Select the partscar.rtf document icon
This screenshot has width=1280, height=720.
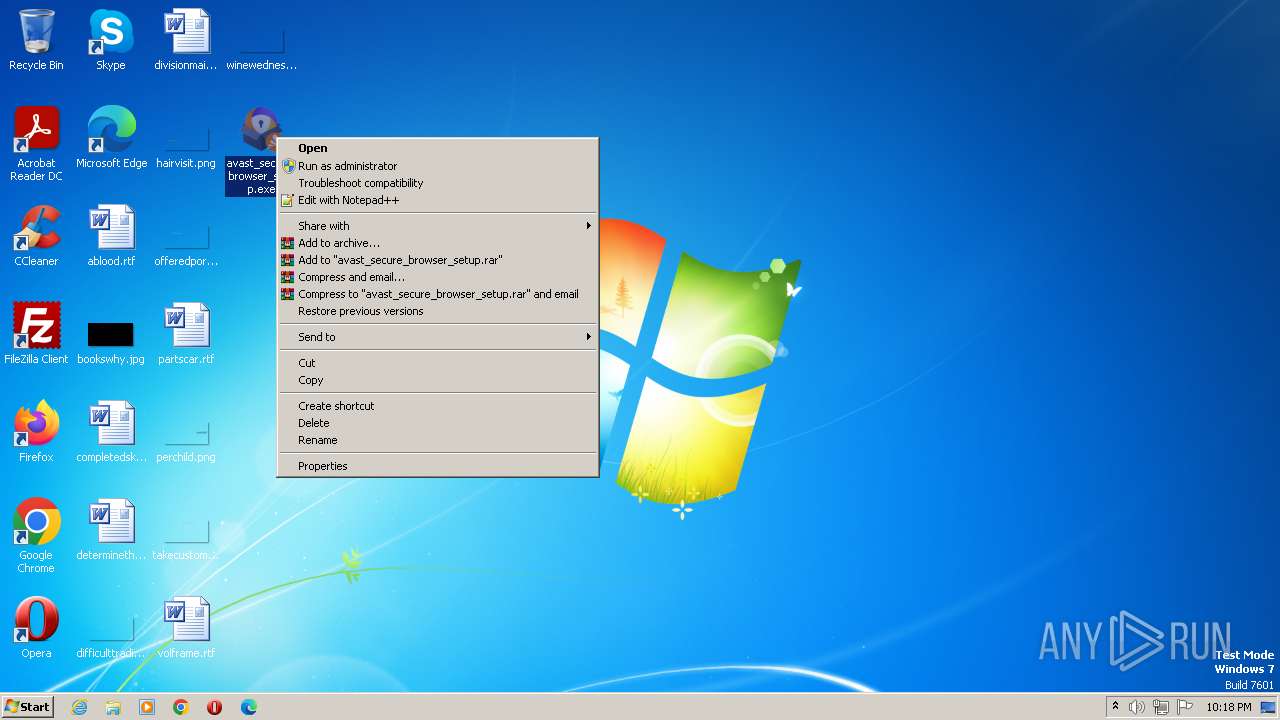[x=186, y=334]
